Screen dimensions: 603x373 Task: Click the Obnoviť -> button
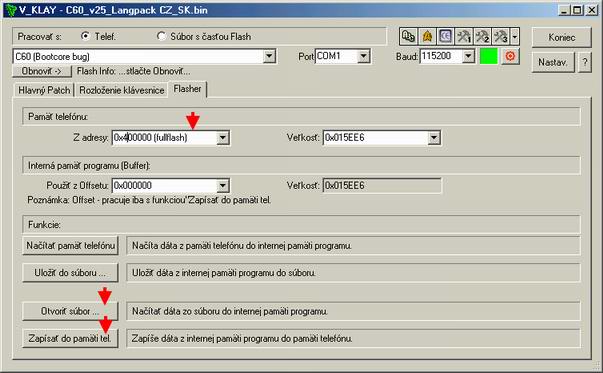pos(42,71)
